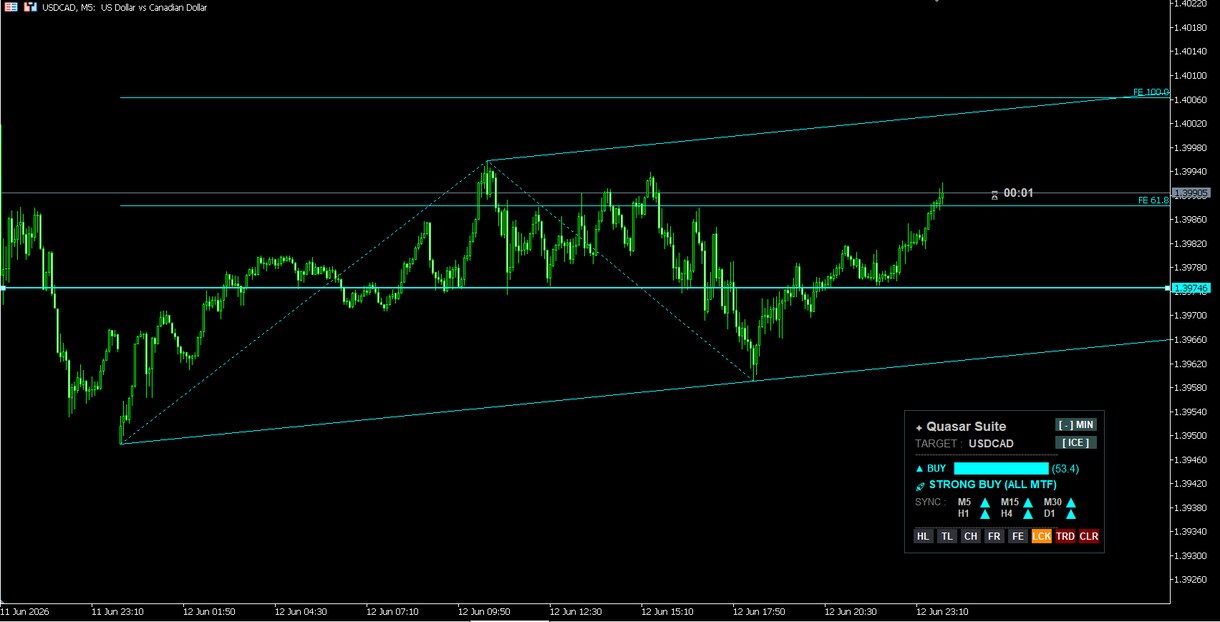Click the USDCAD target symbol in panel
Screen dimensions: 1220x622
pos(991,443)
